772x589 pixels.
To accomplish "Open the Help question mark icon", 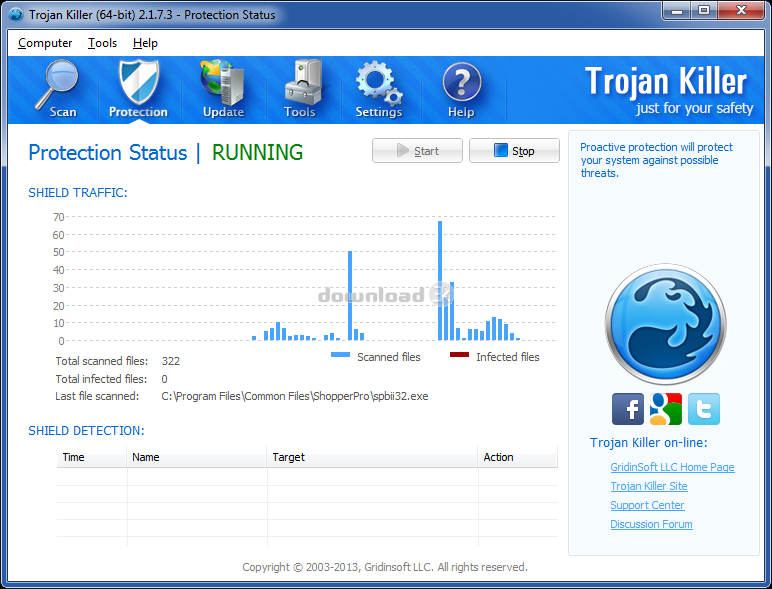I will (461, 89).
